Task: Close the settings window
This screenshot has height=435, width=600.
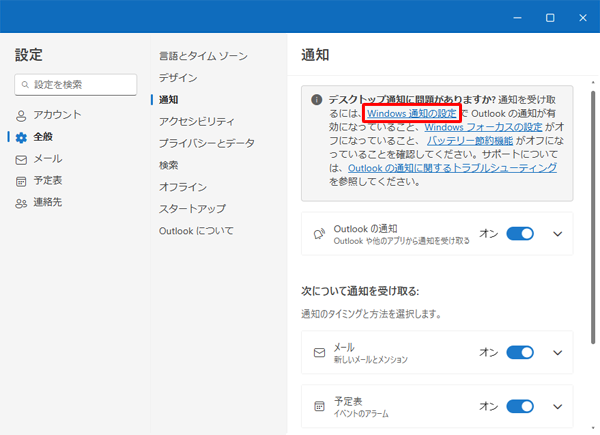Action: point(583,18)
